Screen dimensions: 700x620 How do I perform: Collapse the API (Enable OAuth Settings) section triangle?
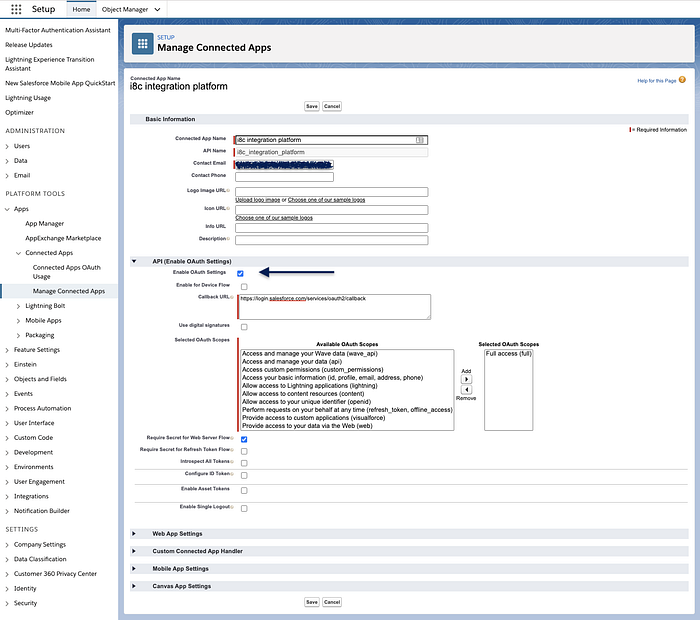click(x=134, y=261)
